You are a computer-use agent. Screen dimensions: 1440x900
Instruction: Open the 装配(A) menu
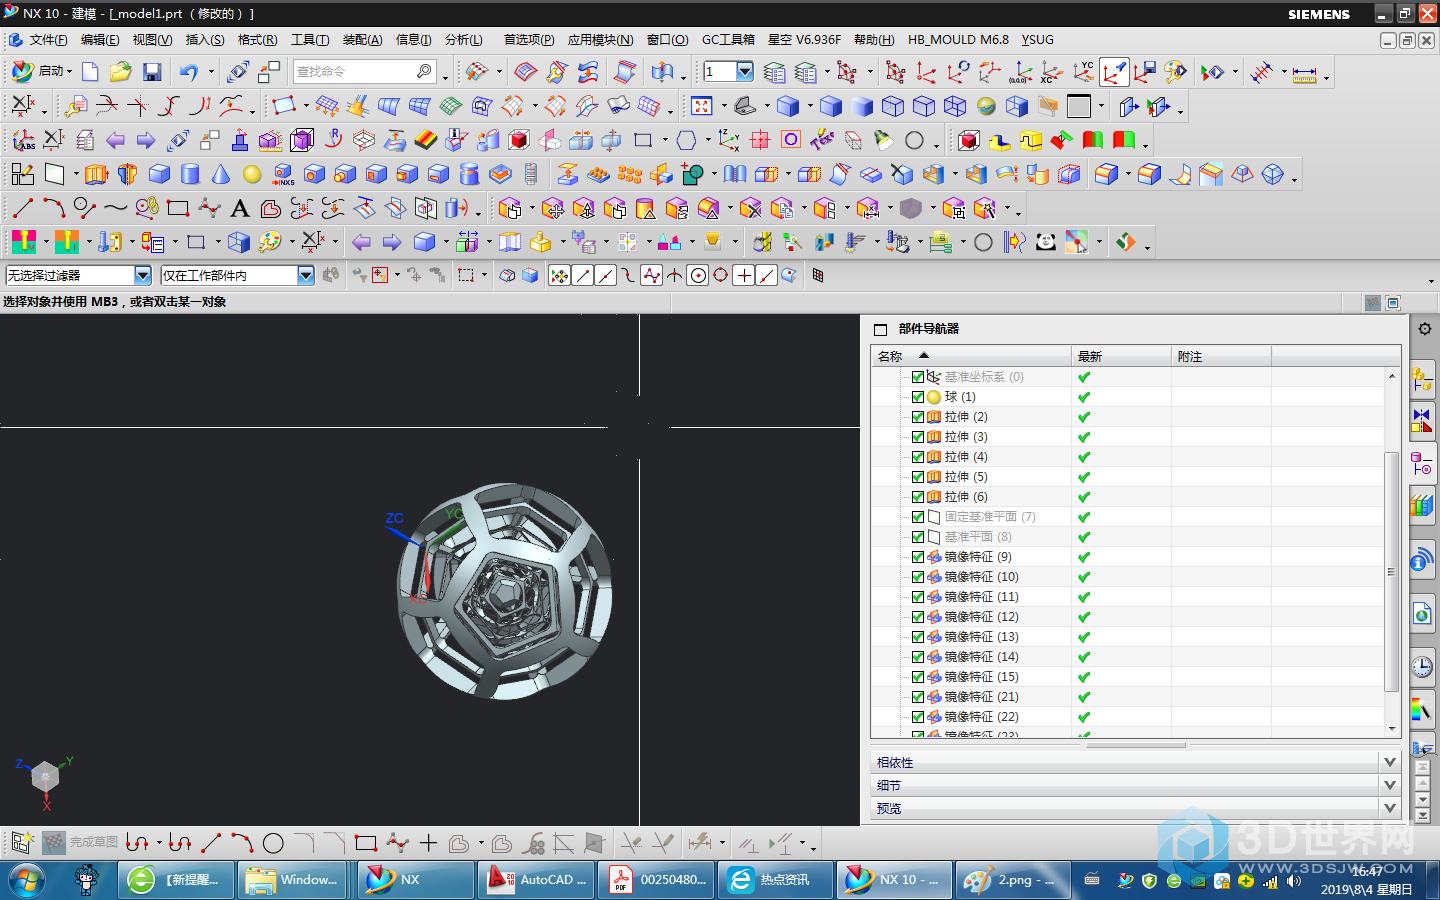(362, 40)
